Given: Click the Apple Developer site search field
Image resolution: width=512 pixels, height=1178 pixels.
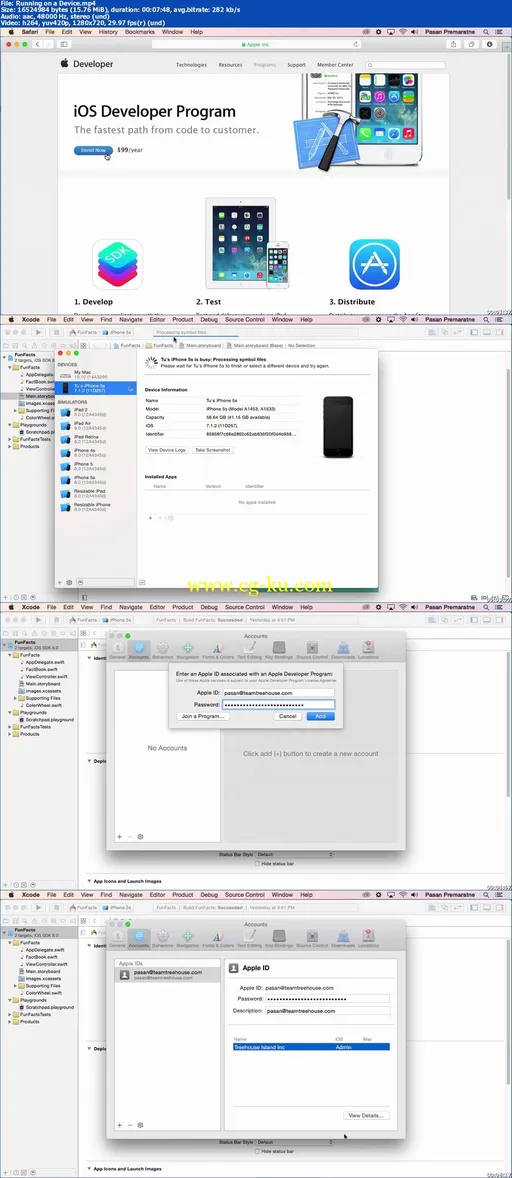Looking at the screenshot, I should pos(405,65).
